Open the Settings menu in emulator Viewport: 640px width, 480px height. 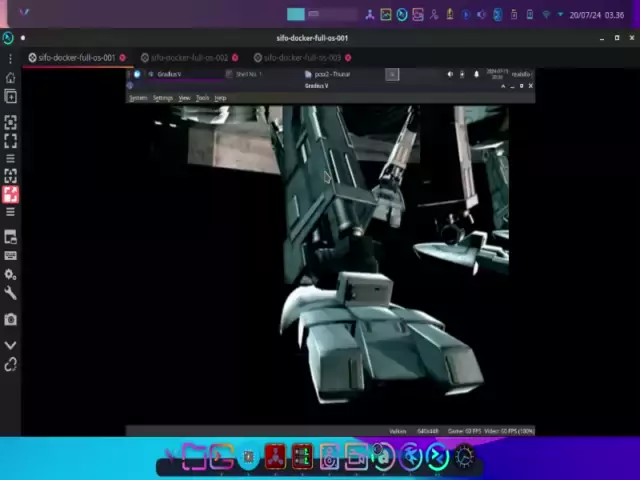pos(162,98)
